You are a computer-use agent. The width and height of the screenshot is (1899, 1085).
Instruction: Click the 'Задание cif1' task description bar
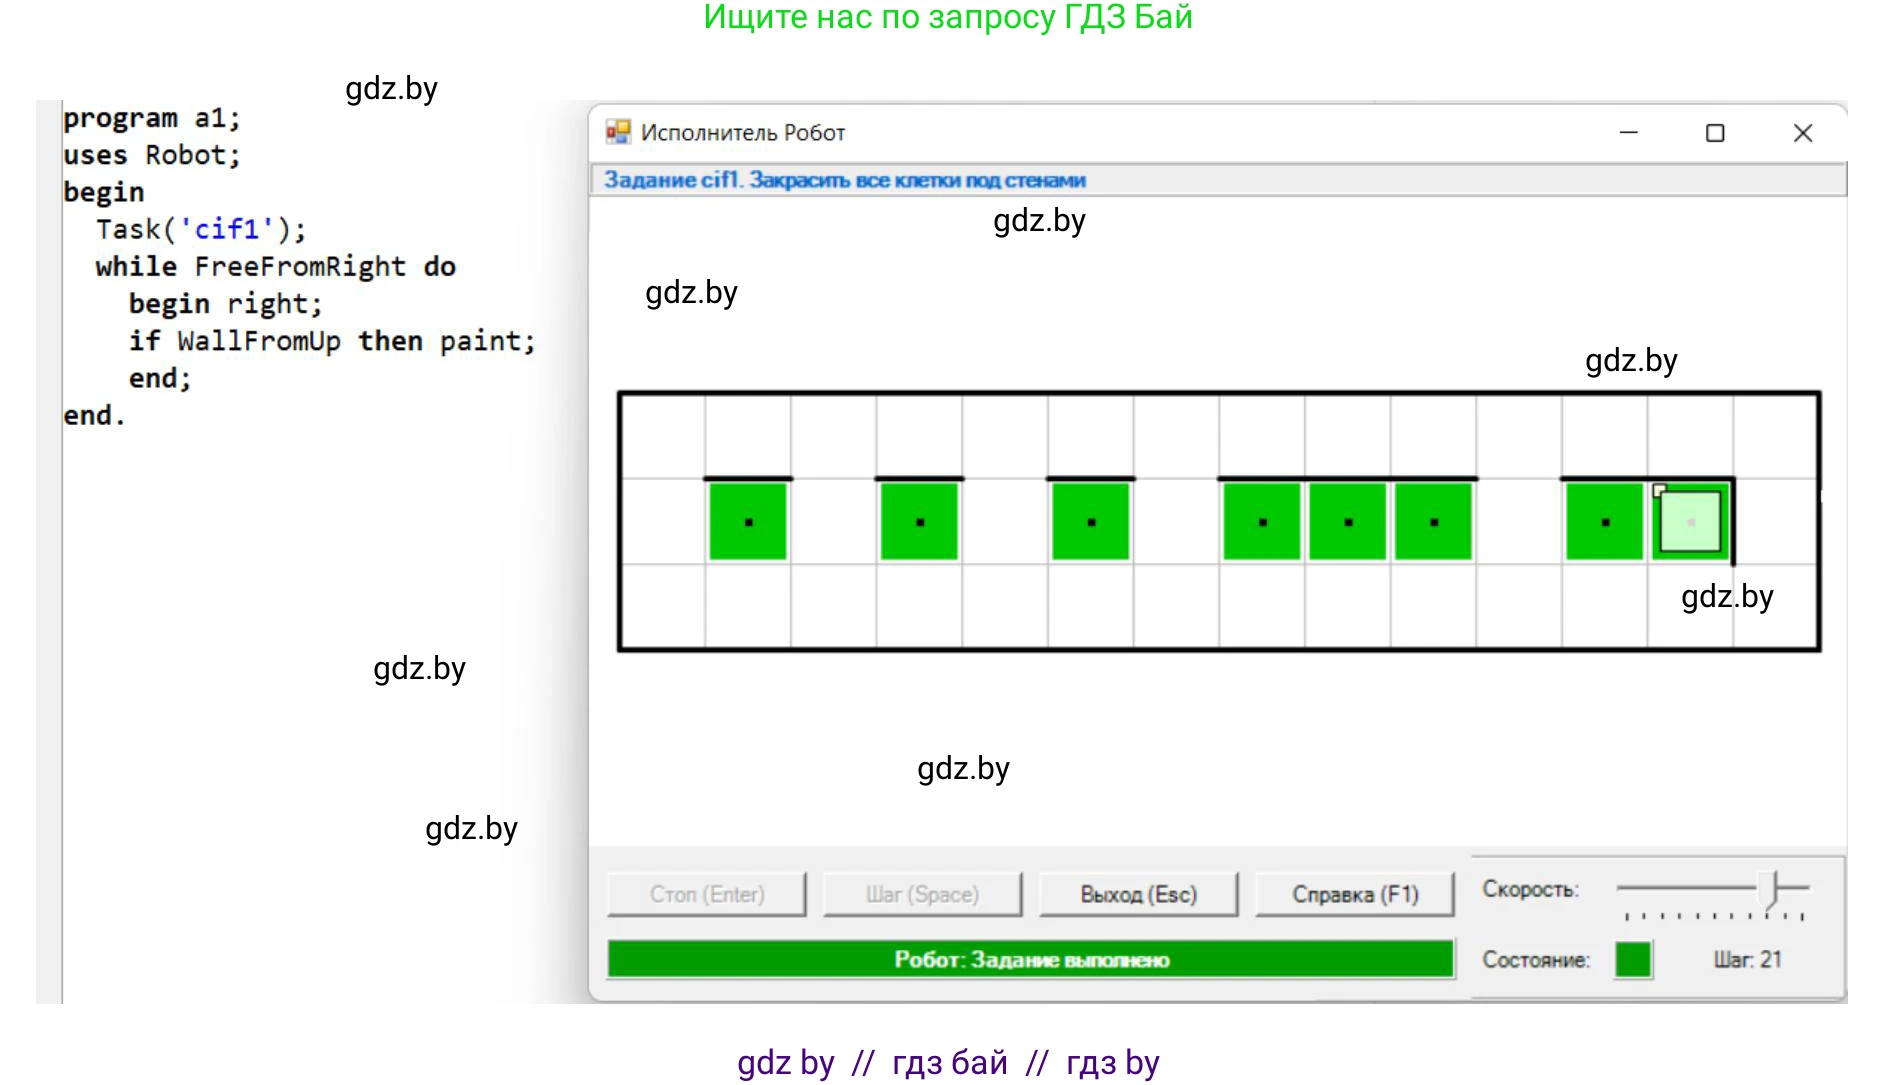click(x=845, y=180)
